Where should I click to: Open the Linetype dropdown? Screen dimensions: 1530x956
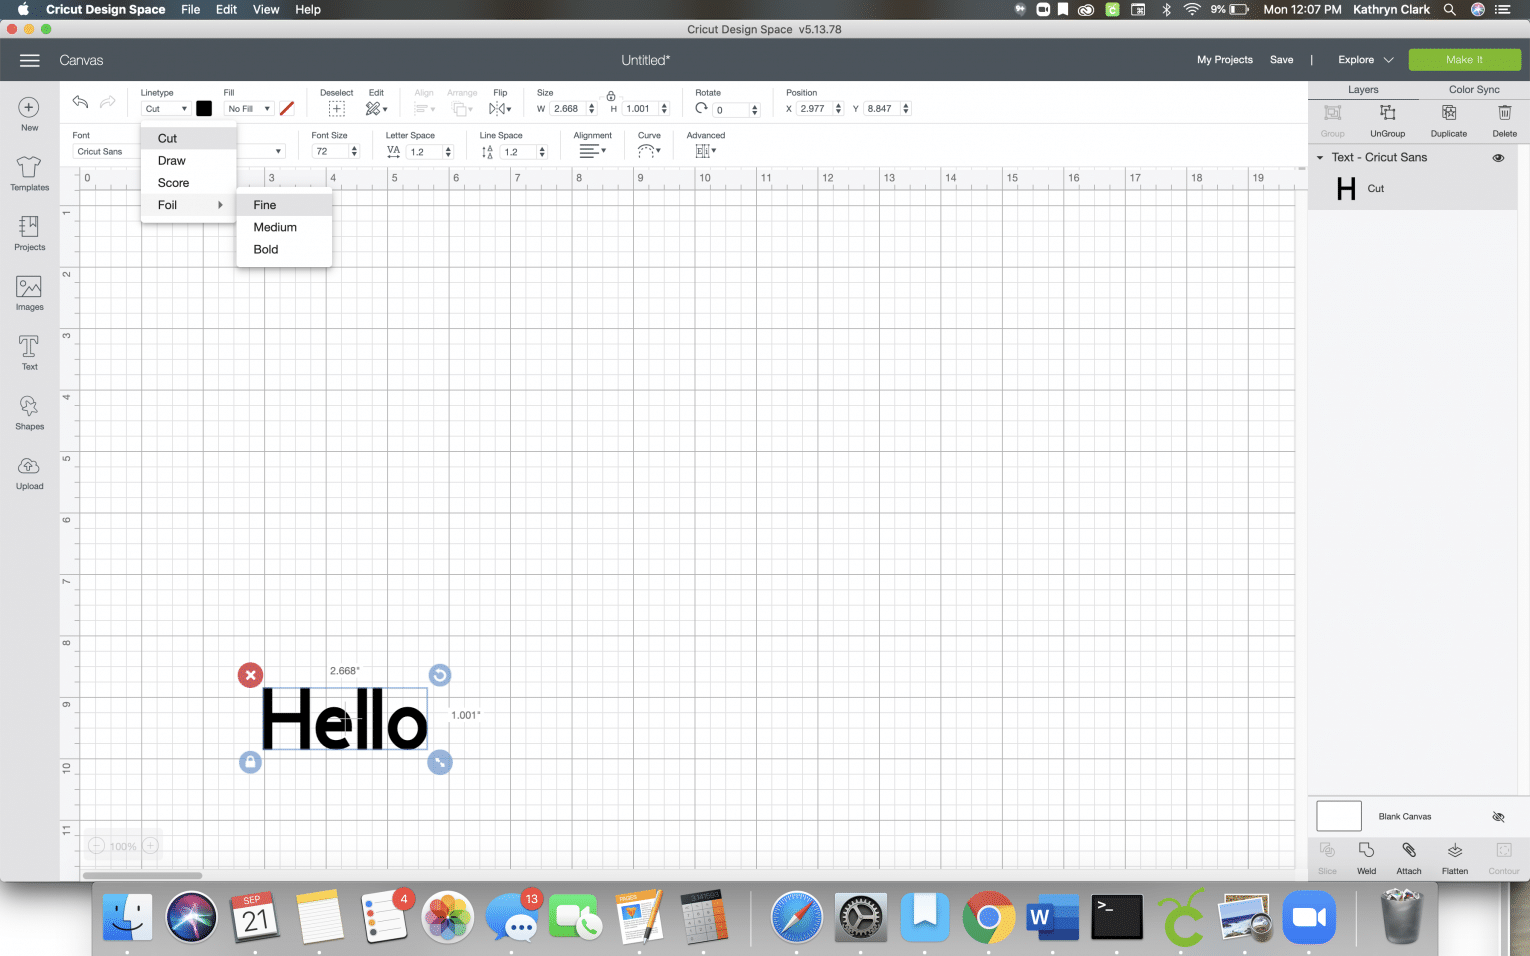click(165, 109)
